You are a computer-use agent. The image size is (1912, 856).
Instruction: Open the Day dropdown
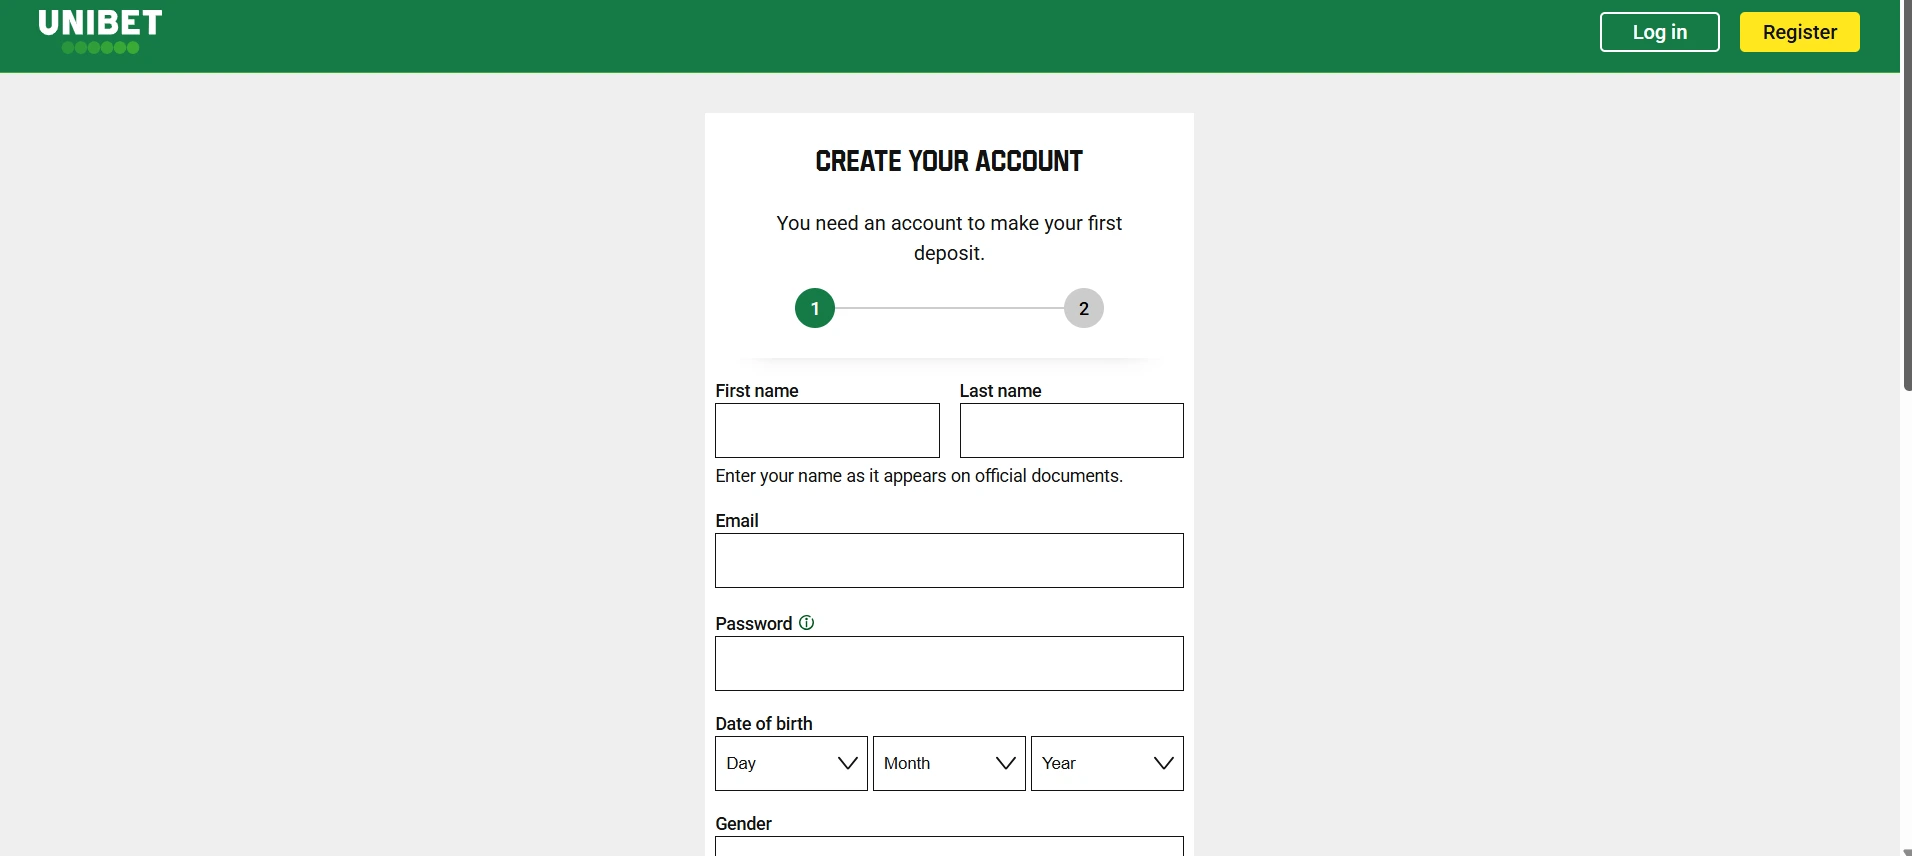pos(790,763)
